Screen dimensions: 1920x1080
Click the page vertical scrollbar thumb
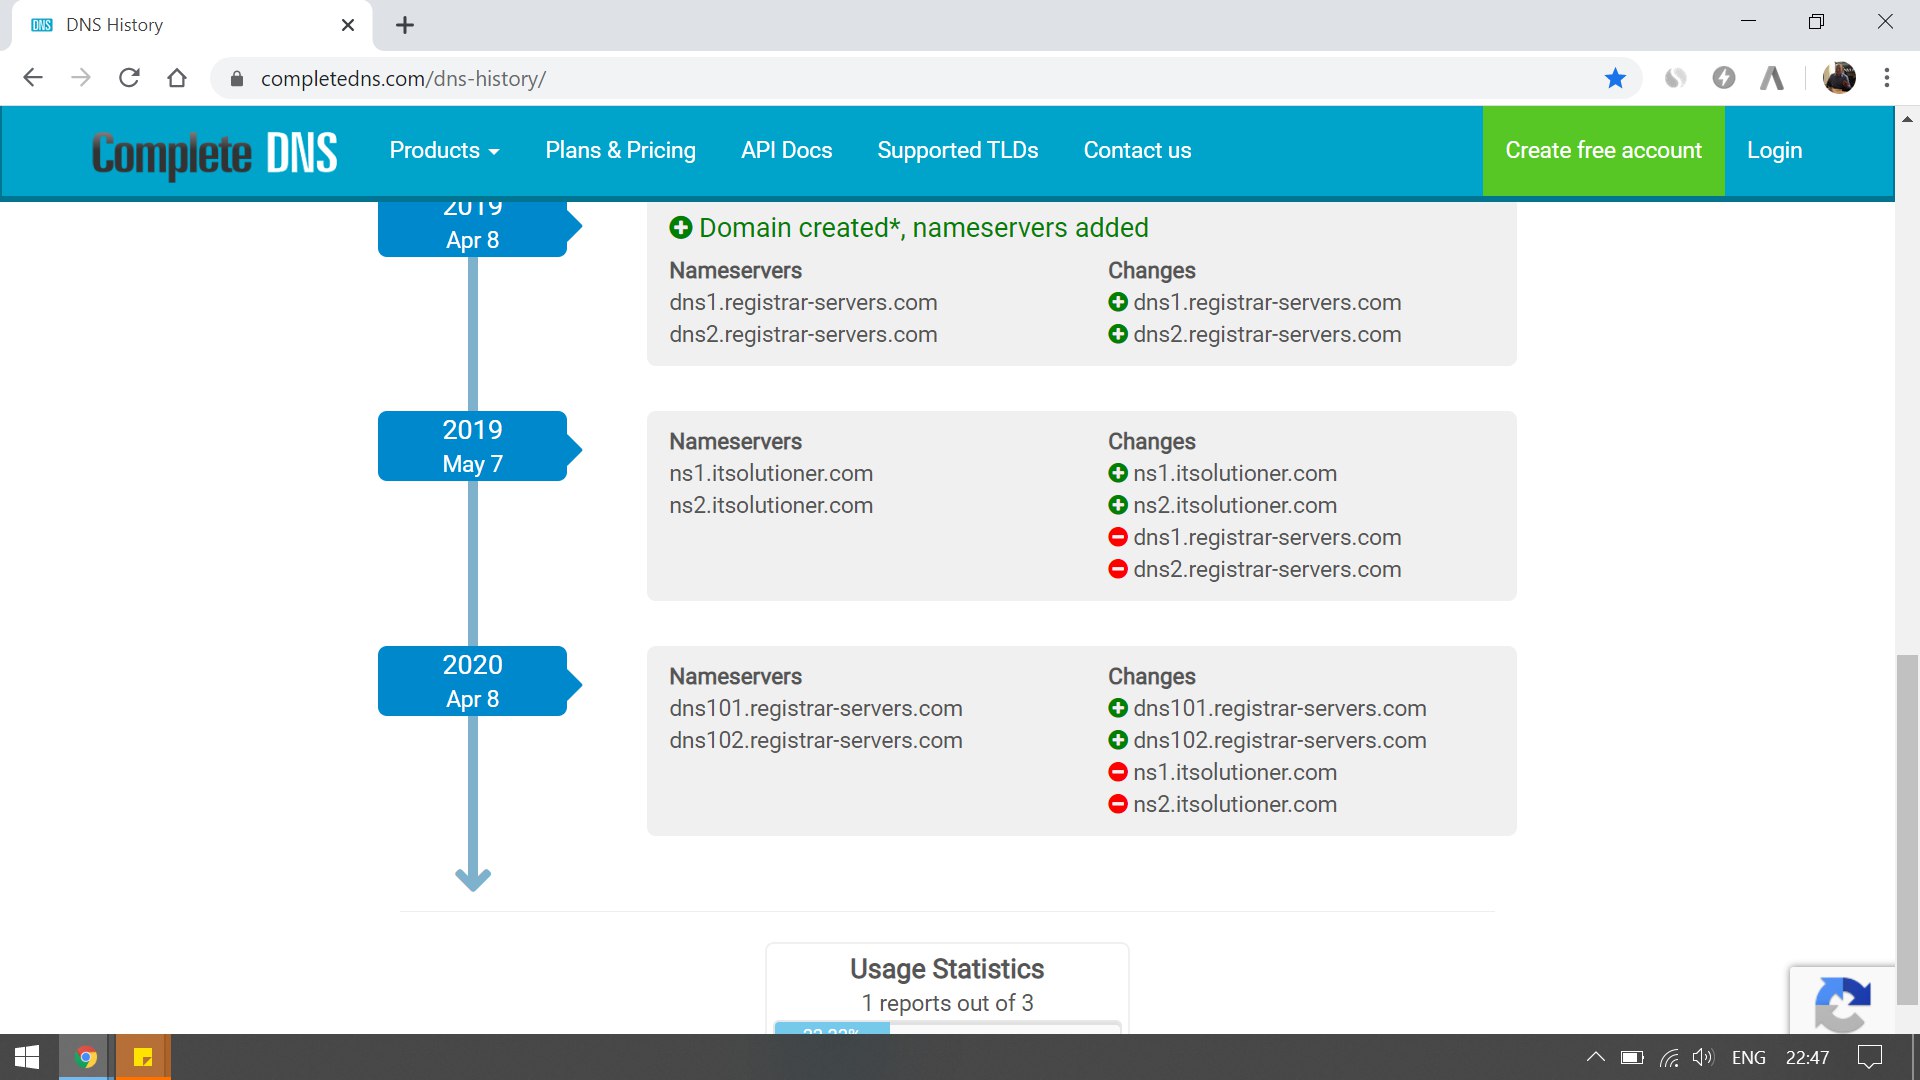(1907, 829)
